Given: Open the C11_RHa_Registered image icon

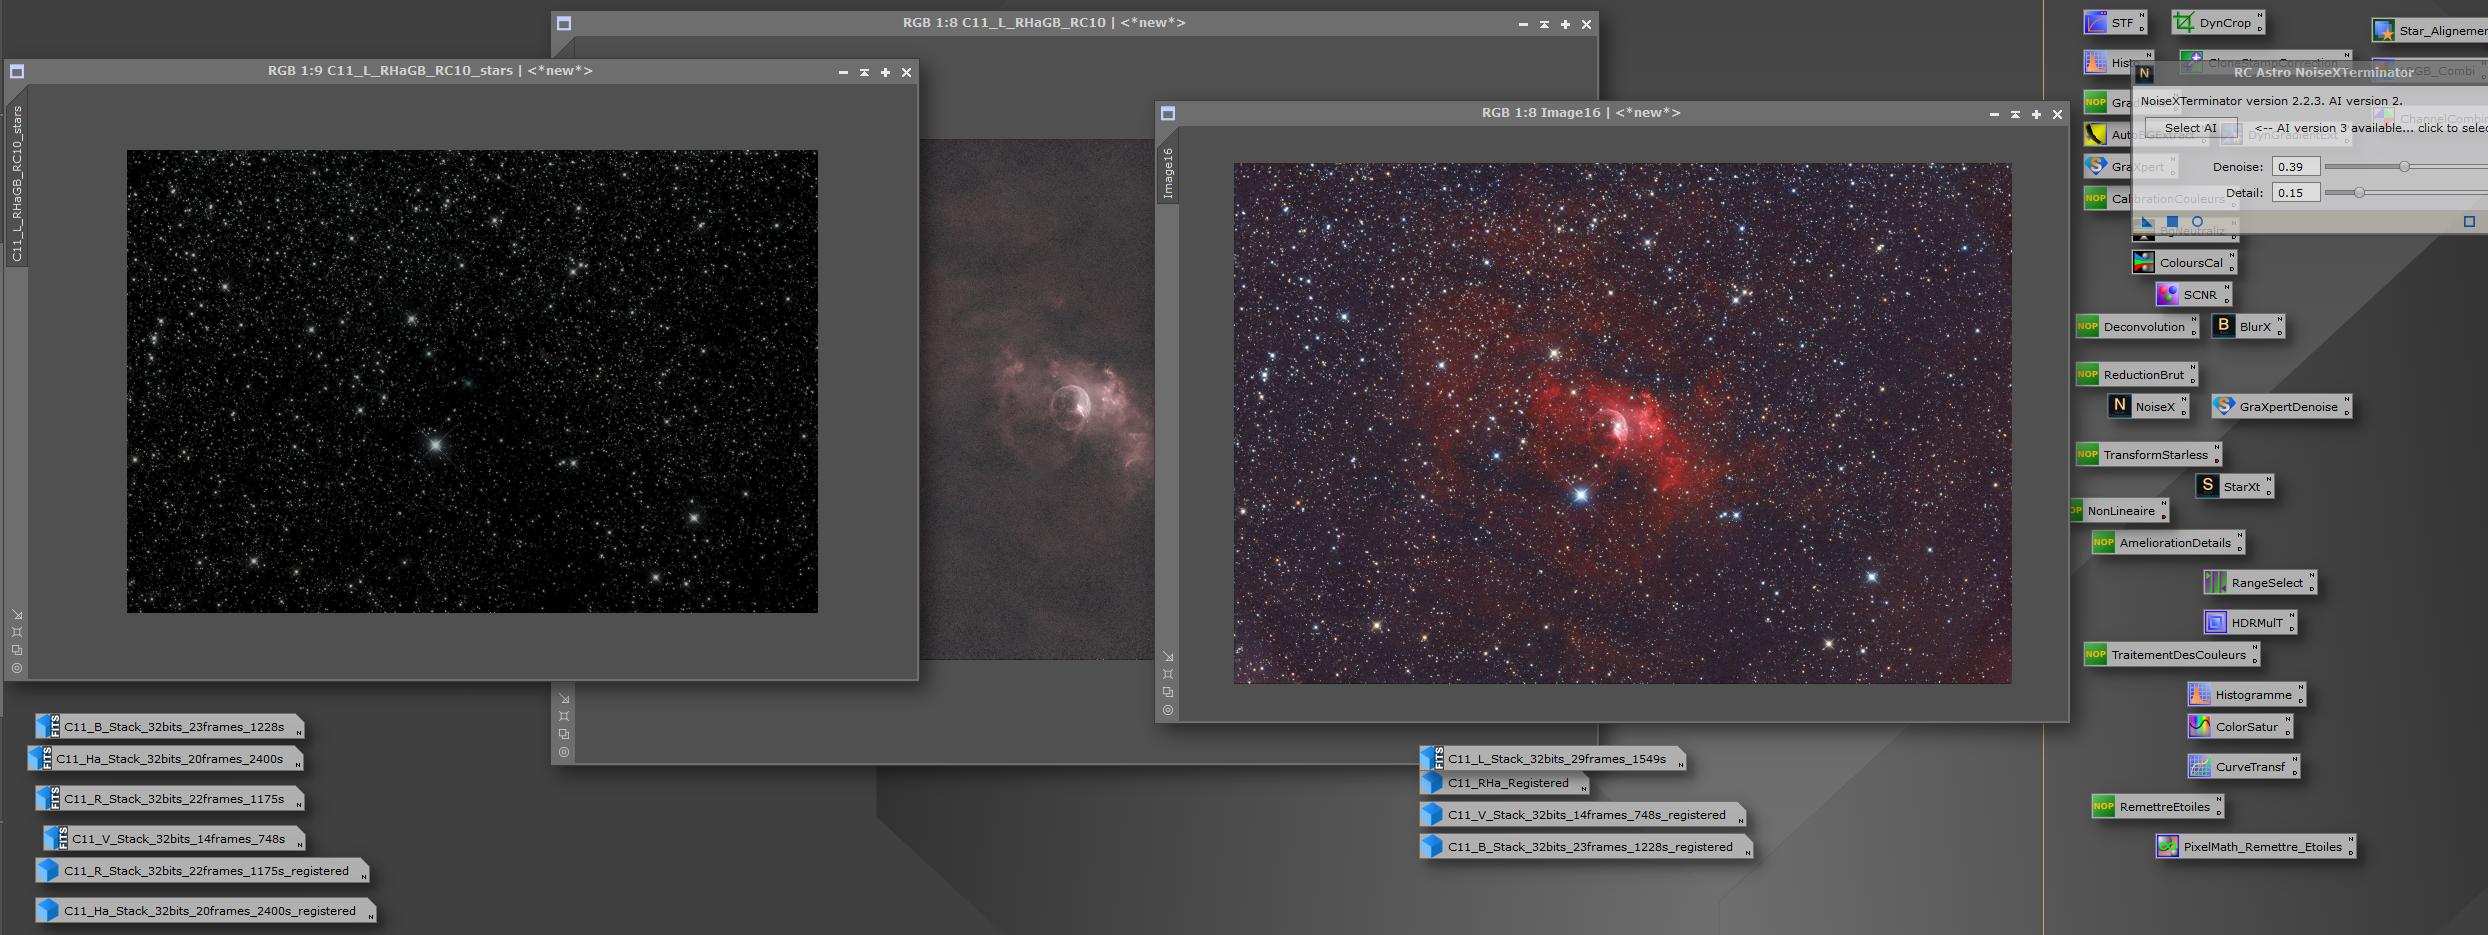Looking at the screenshot, I should [1502, 783].
